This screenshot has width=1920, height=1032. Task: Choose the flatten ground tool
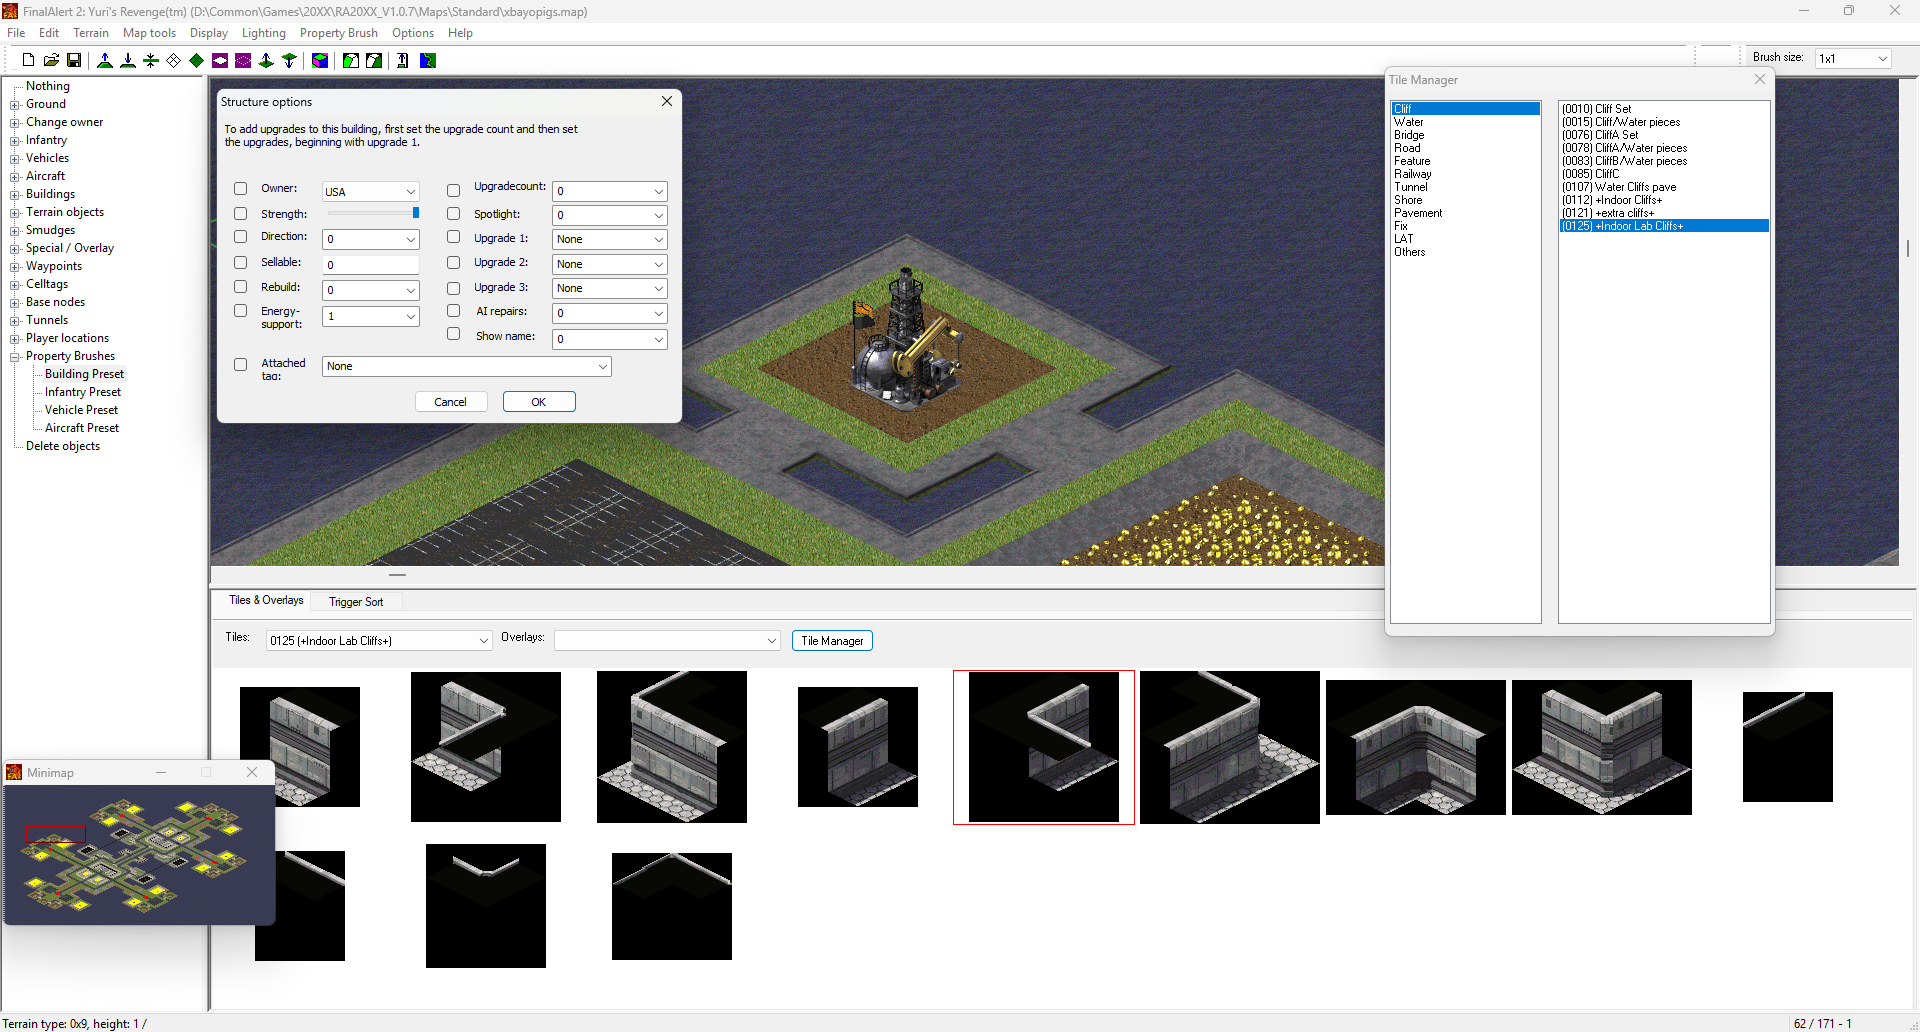pyautogui.click(x=151, y=60)
